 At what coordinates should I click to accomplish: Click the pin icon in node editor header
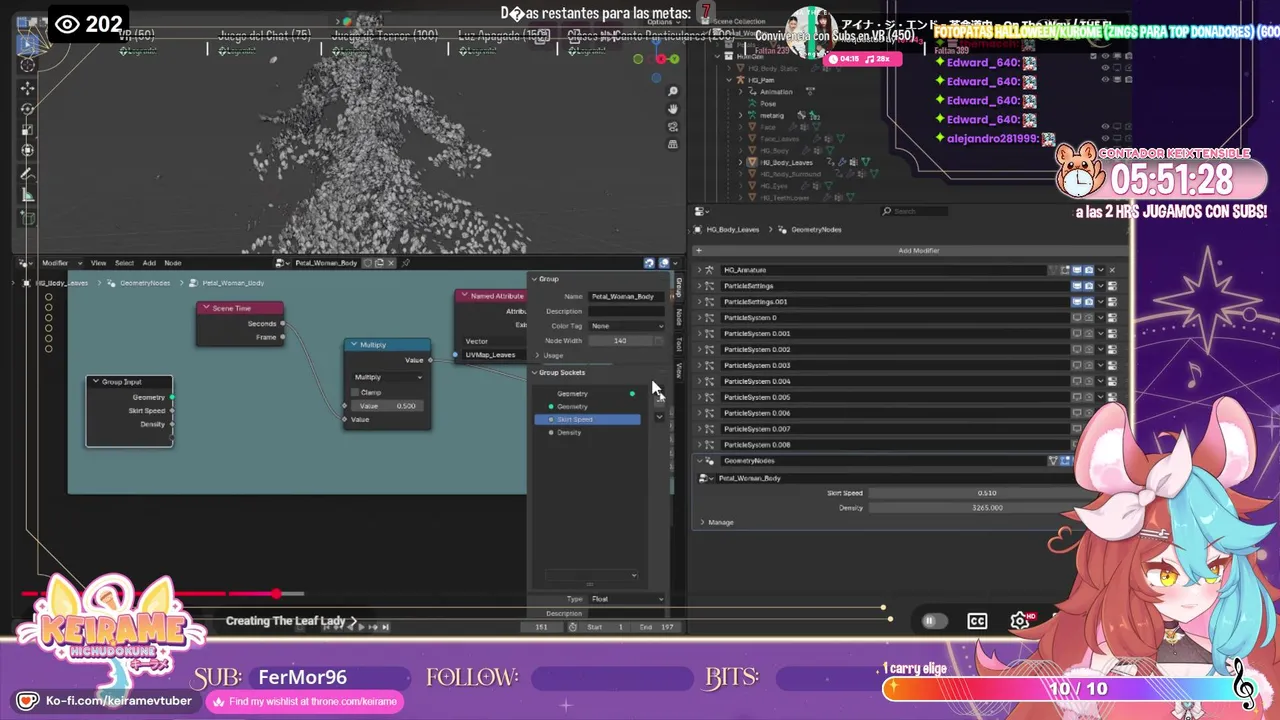[x=405, y=263]
